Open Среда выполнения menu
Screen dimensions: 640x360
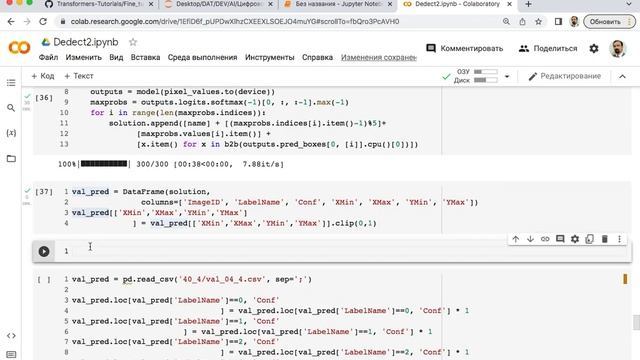(202, 58)
